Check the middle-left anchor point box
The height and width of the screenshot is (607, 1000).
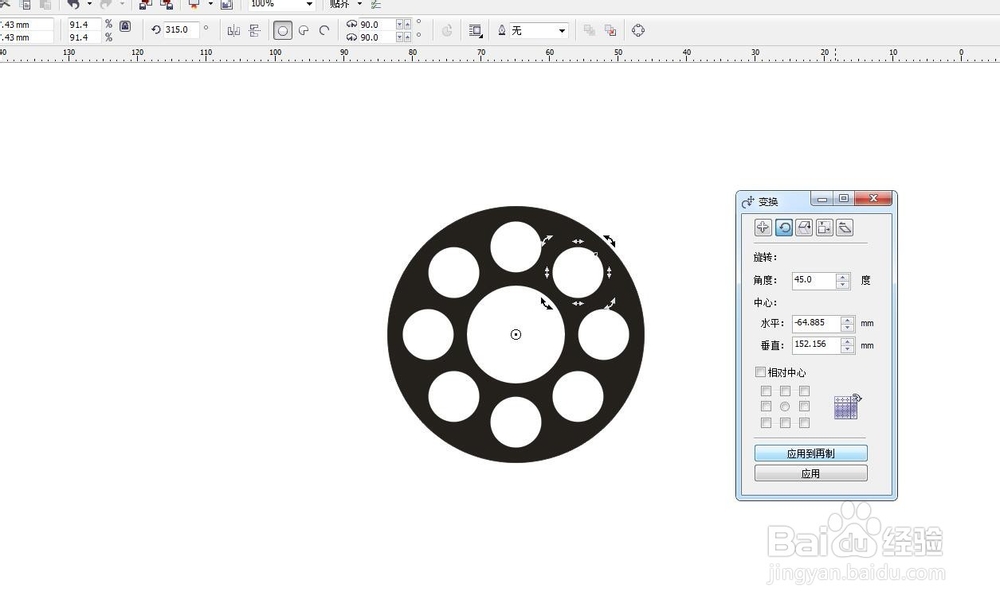coord(766,406)
